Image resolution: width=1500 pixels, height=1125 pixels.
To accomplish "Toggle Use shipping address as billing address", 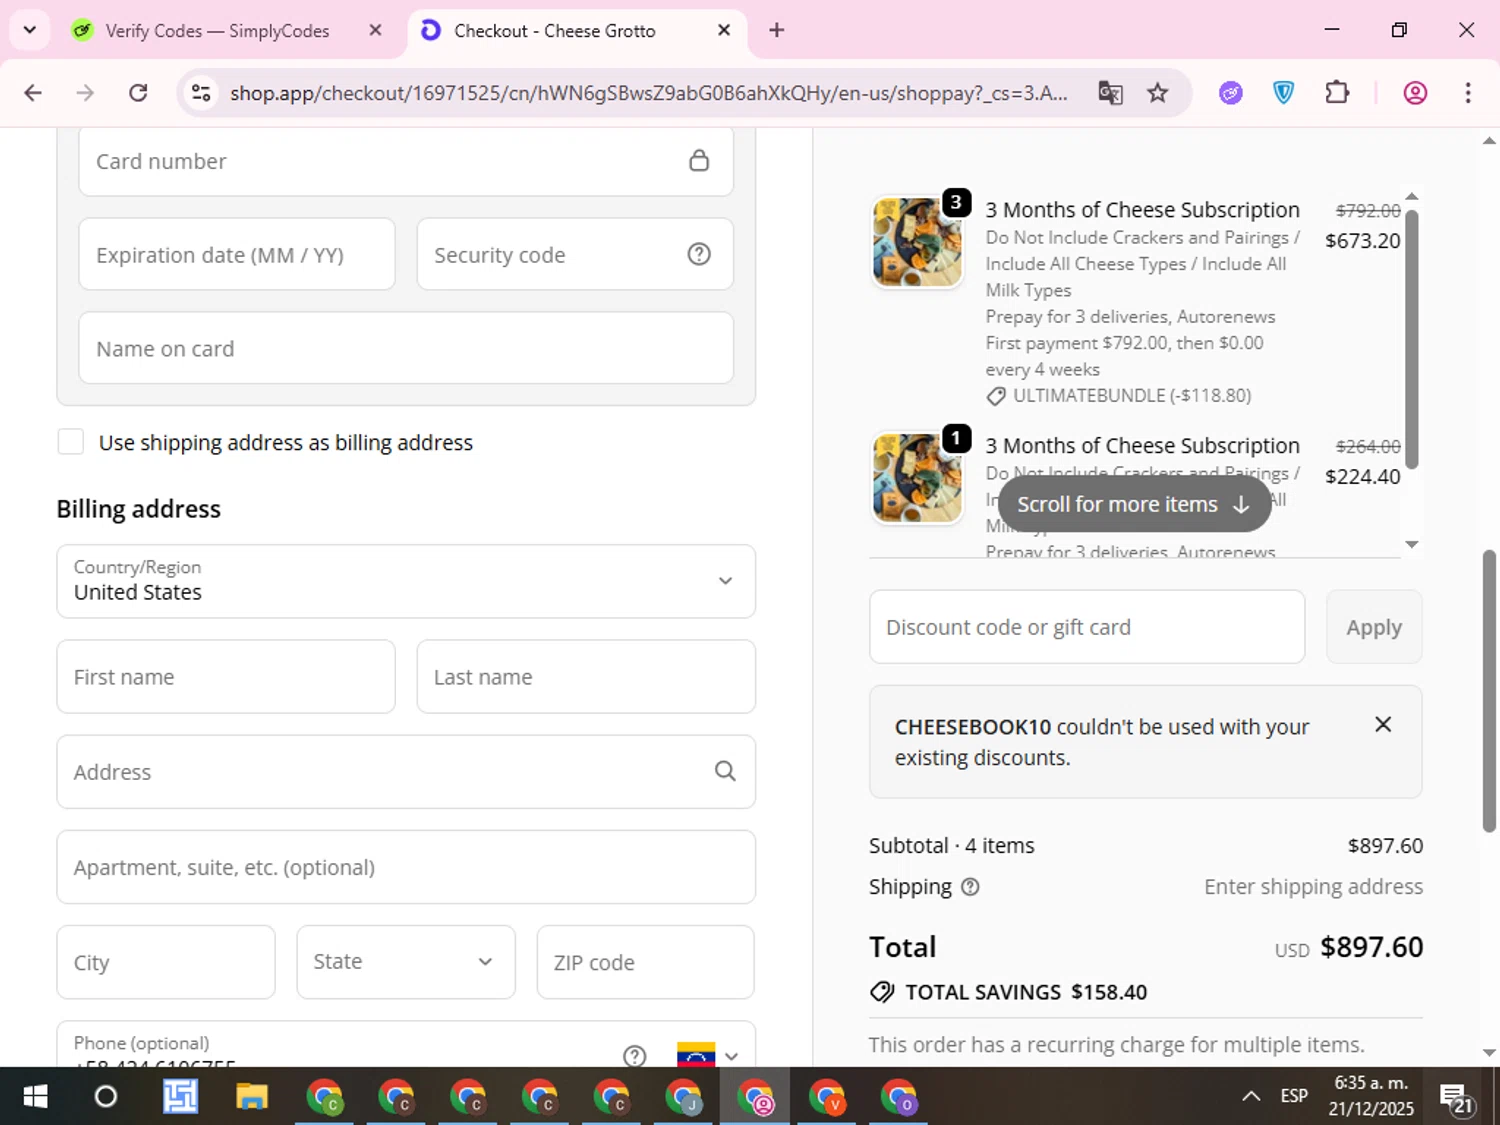I will tap(70, 442).
